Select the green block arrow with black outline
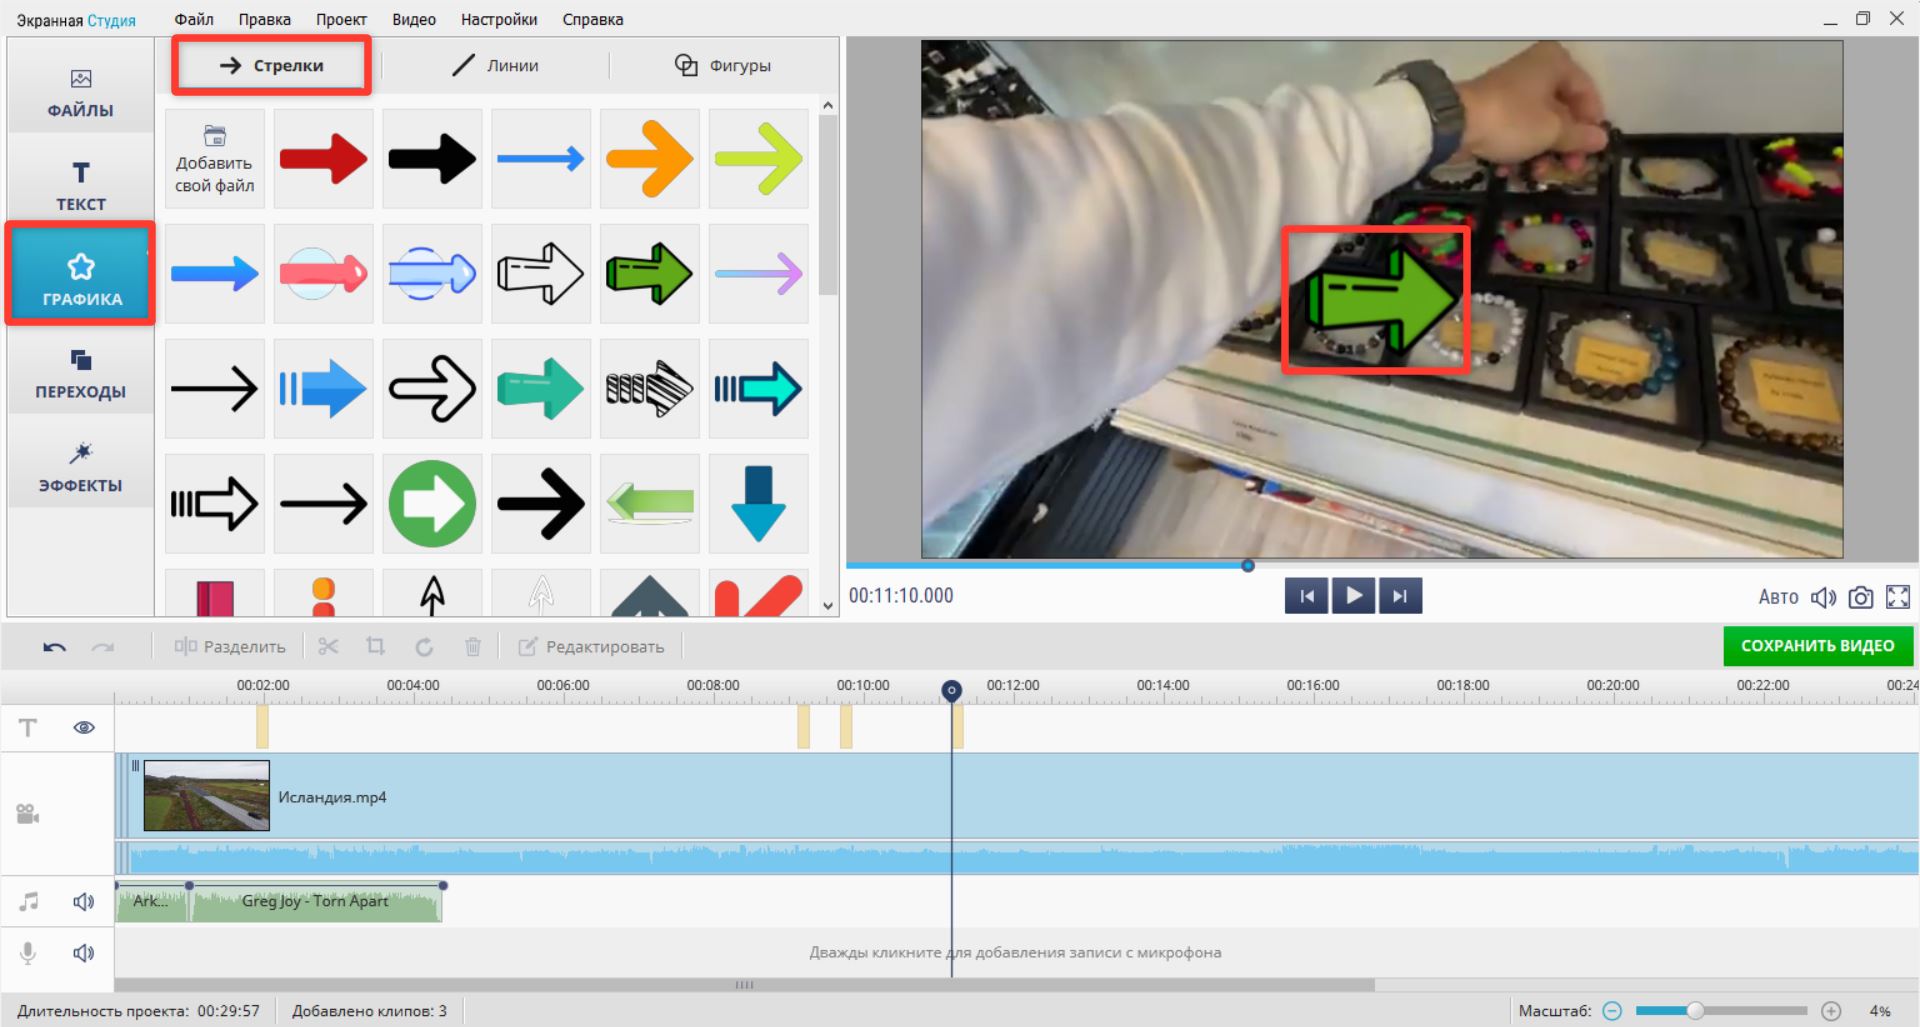This screenshot has width=1920, height=1027. [650, 273]
